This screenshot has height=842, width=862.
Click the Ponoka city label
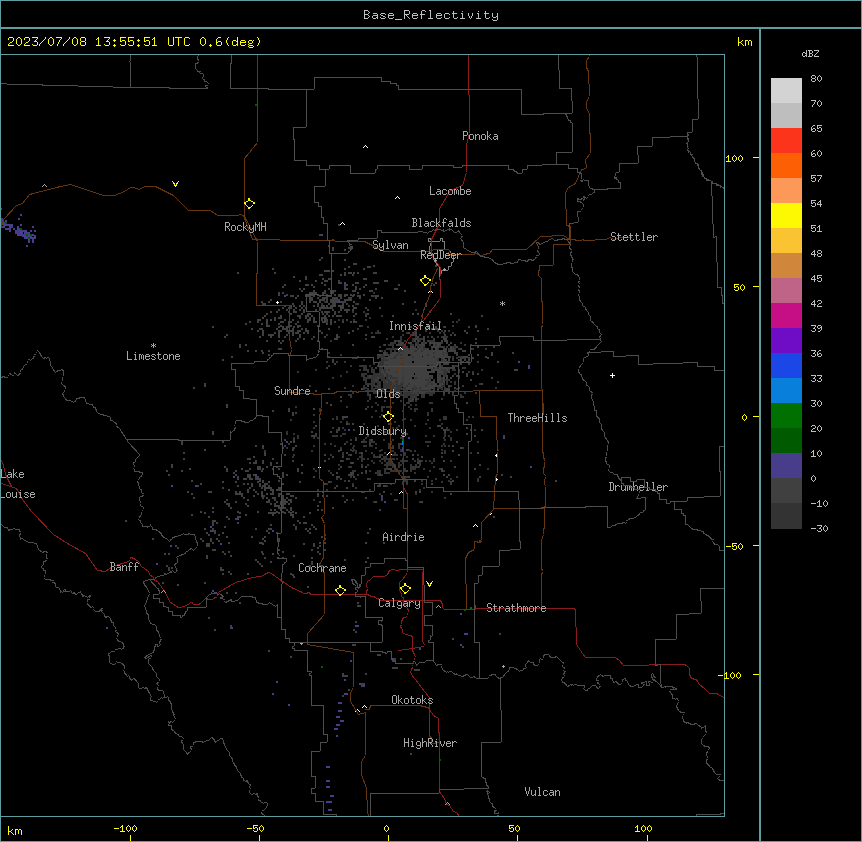(480, 136)
